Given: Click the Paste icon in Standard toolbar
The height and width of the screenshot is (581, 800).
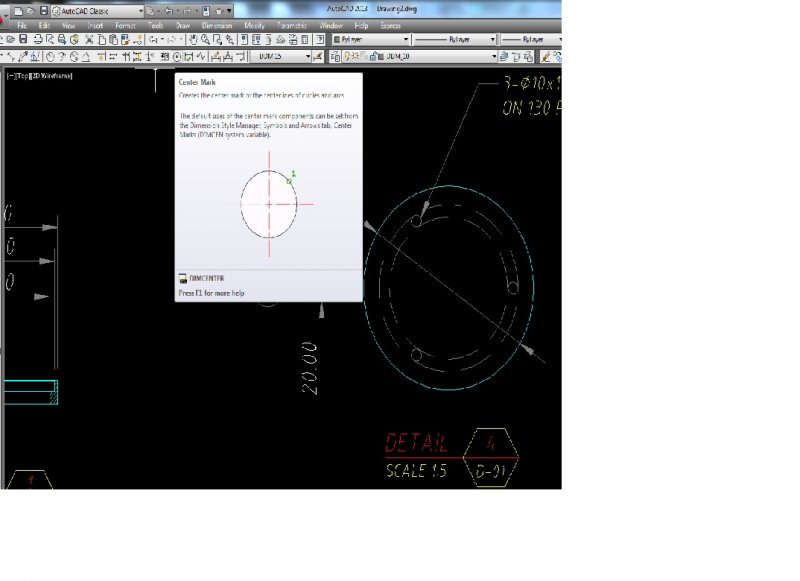Looking at the screenshot, I should pyautogui.click(x=113, y=39).
